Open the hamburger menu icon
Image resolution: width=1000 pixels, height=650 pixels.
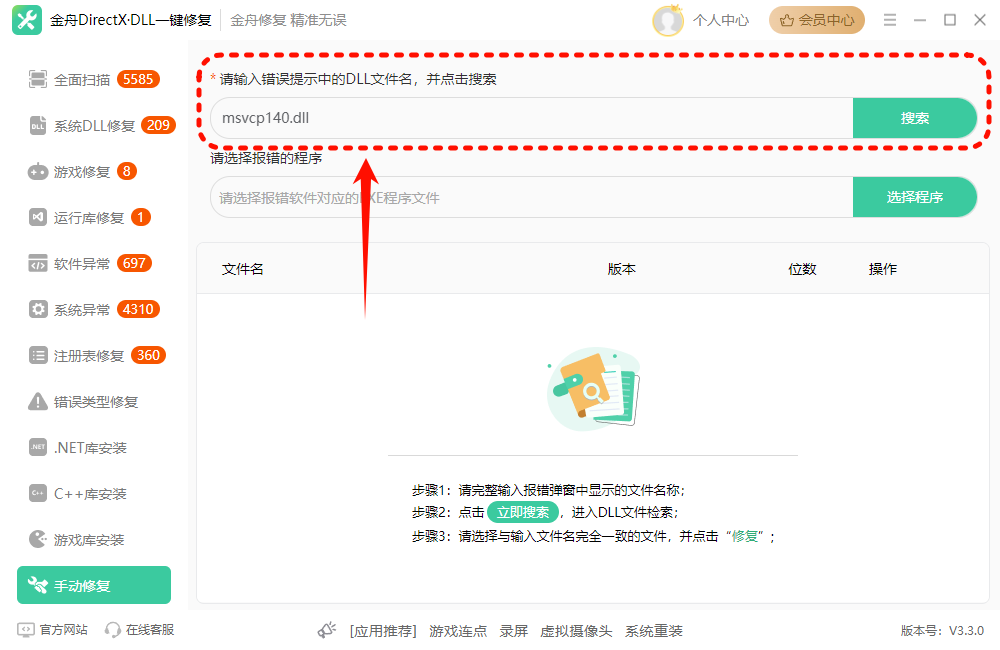(x=890, y=20)
